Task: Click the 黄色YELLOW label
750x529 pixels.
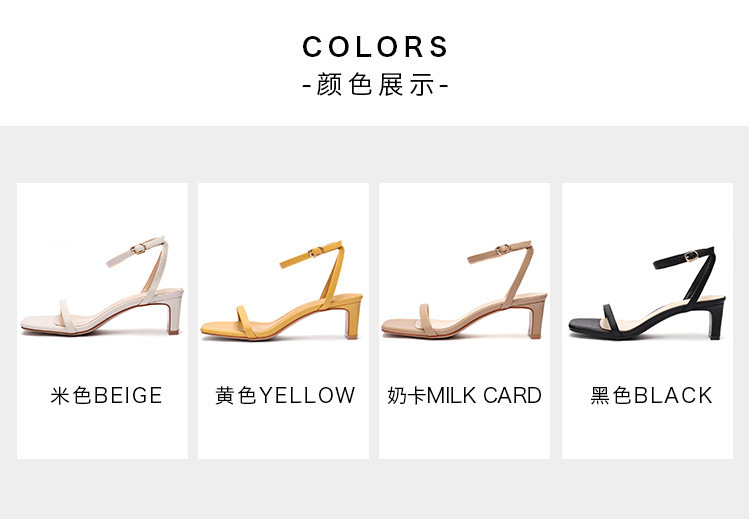Action: 285,396
